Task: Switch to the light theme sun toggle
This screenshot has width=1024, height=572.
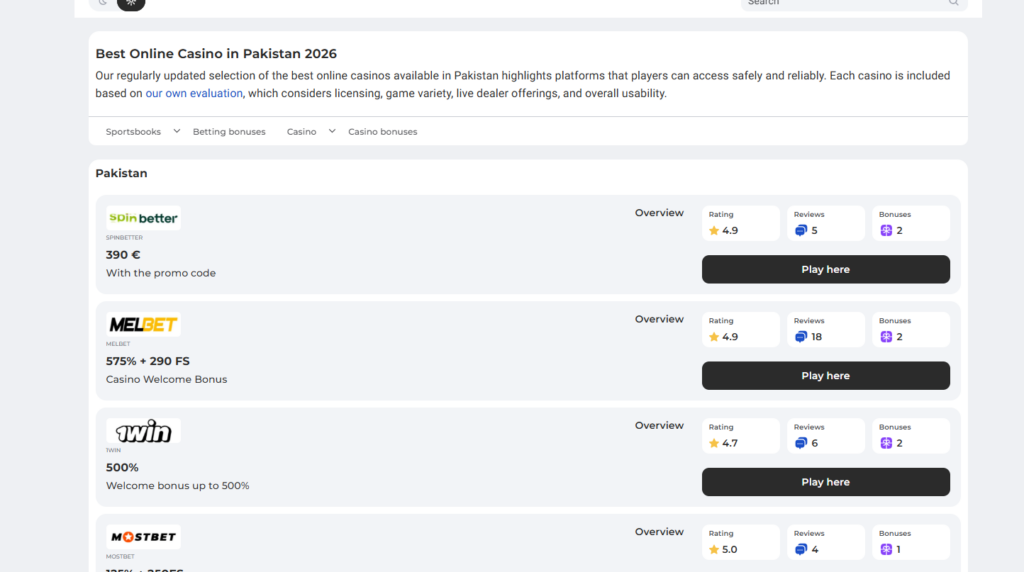Action: click(131, 3)
